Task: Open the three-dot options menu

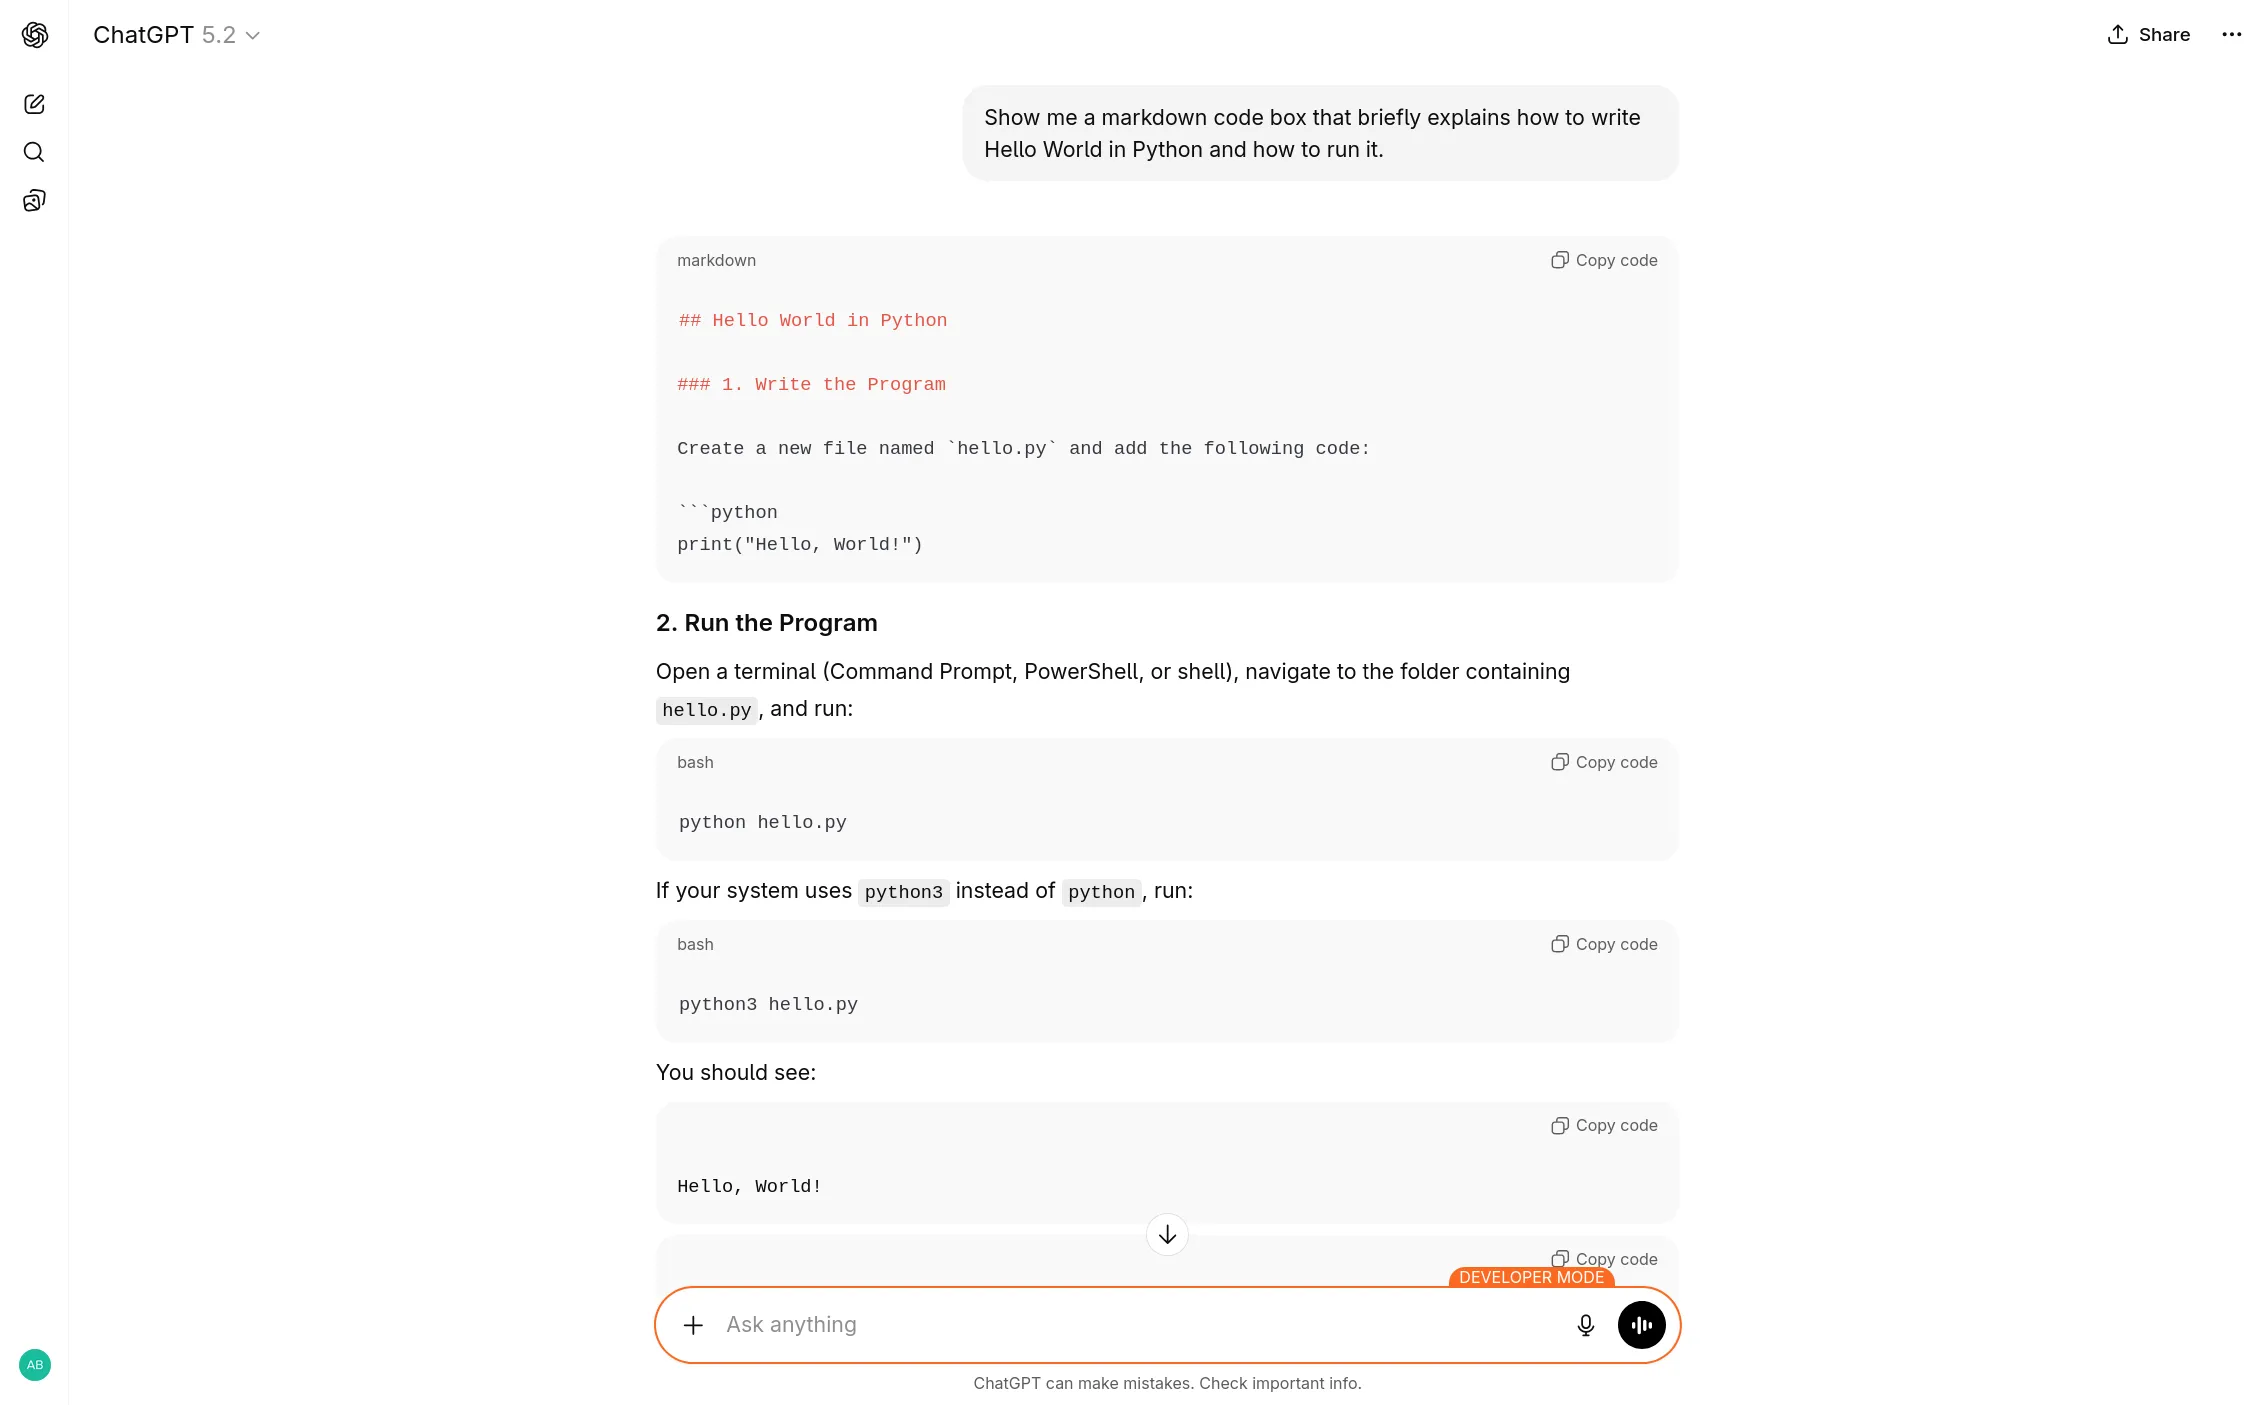Action: 2231,34
